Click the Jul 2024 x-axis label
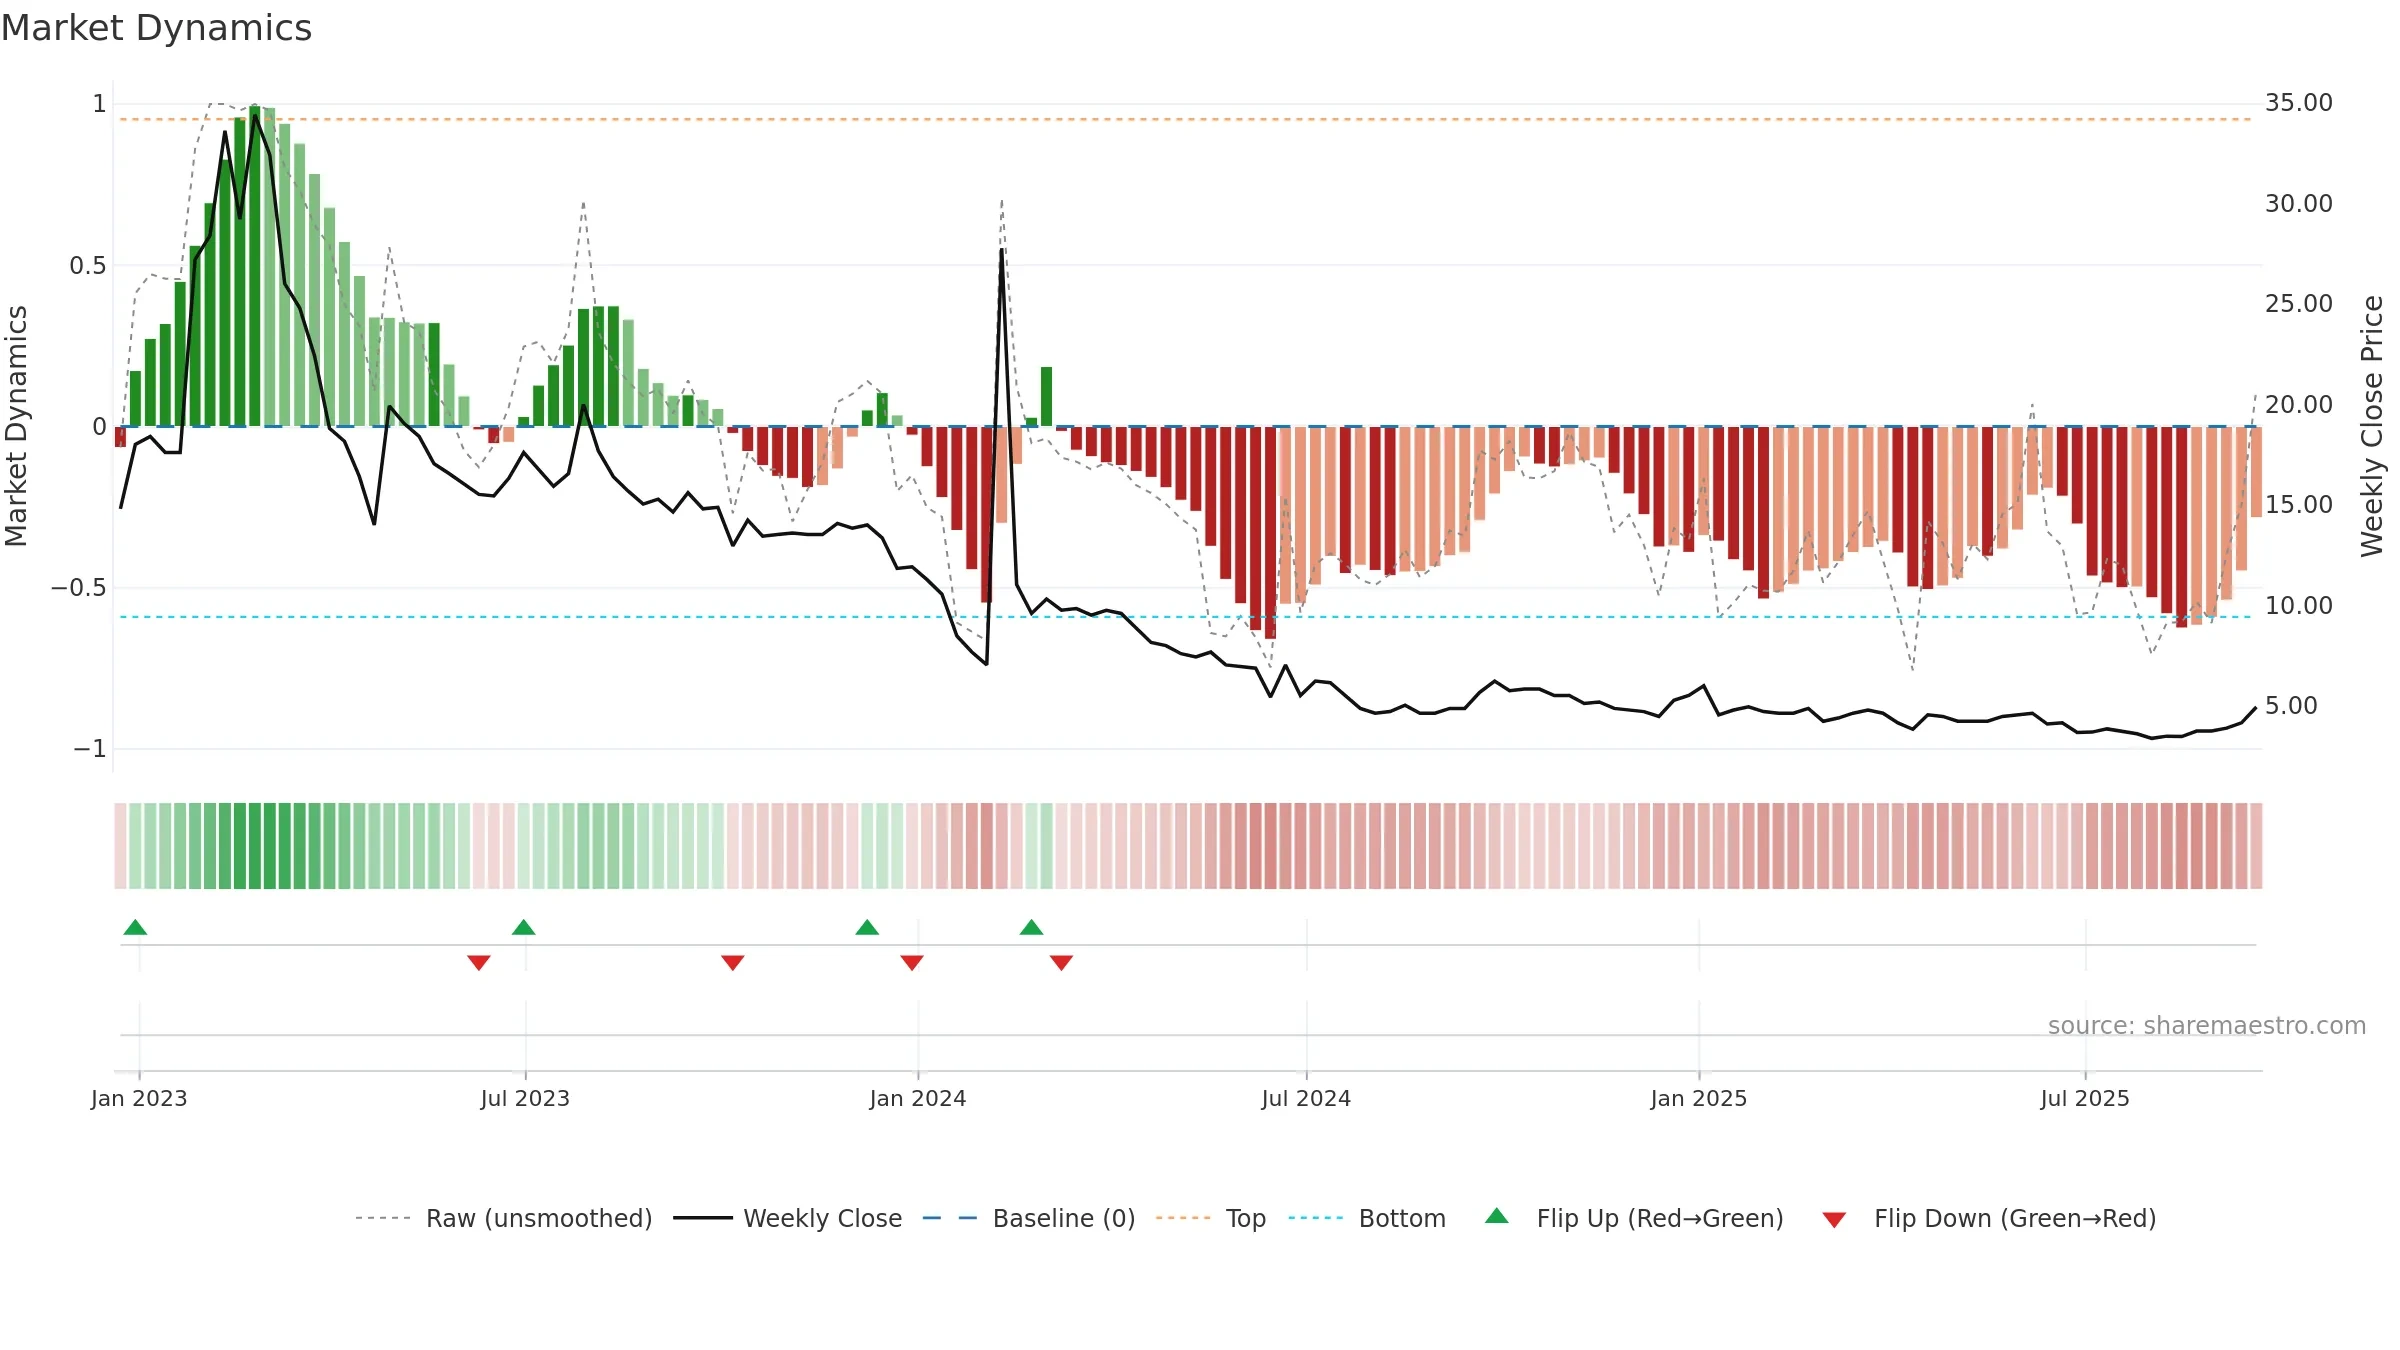Screen dimensions: 2400x1350 (1306, 1098)
